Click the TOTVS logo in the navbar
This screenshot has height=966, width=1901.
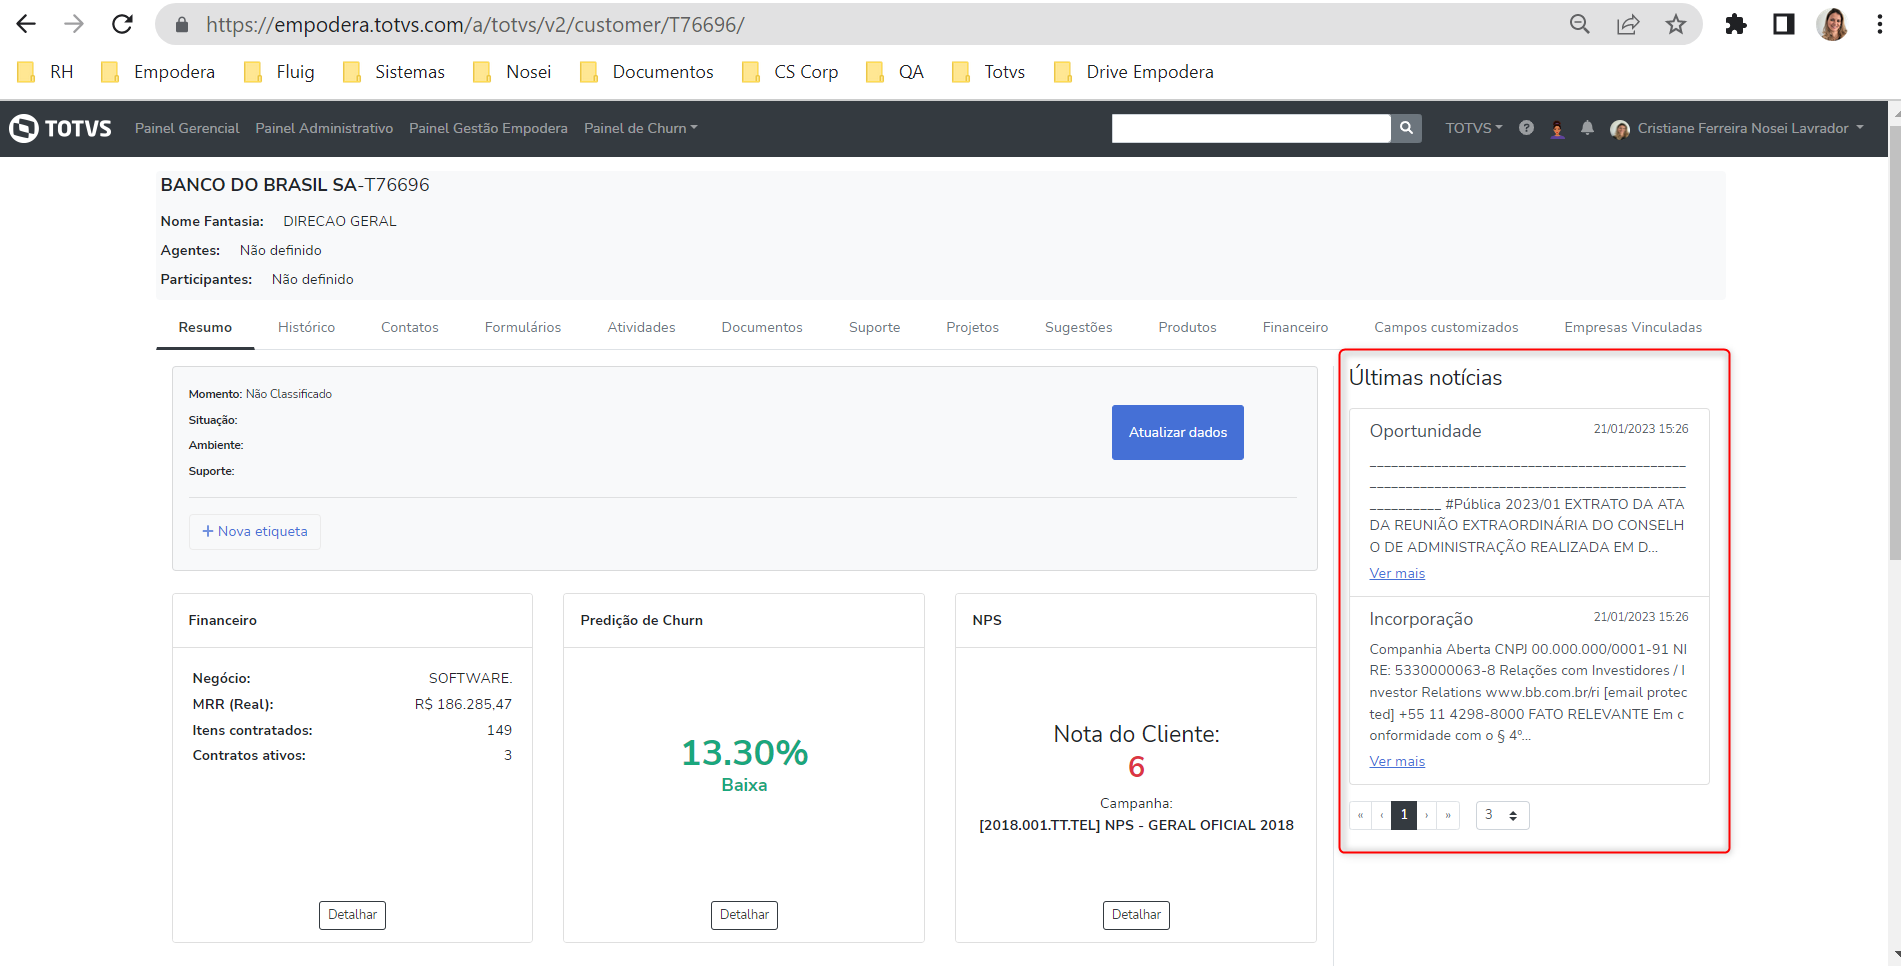(61, 128)
